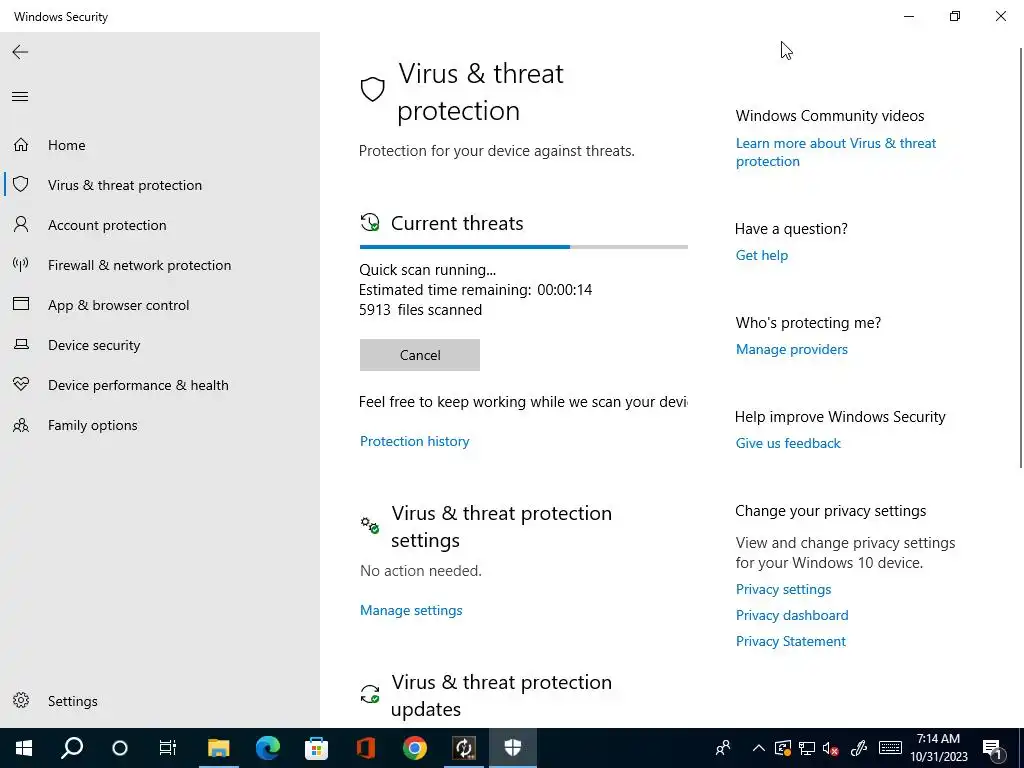Open the notification center icon
1024x768 pixels.
992,748
